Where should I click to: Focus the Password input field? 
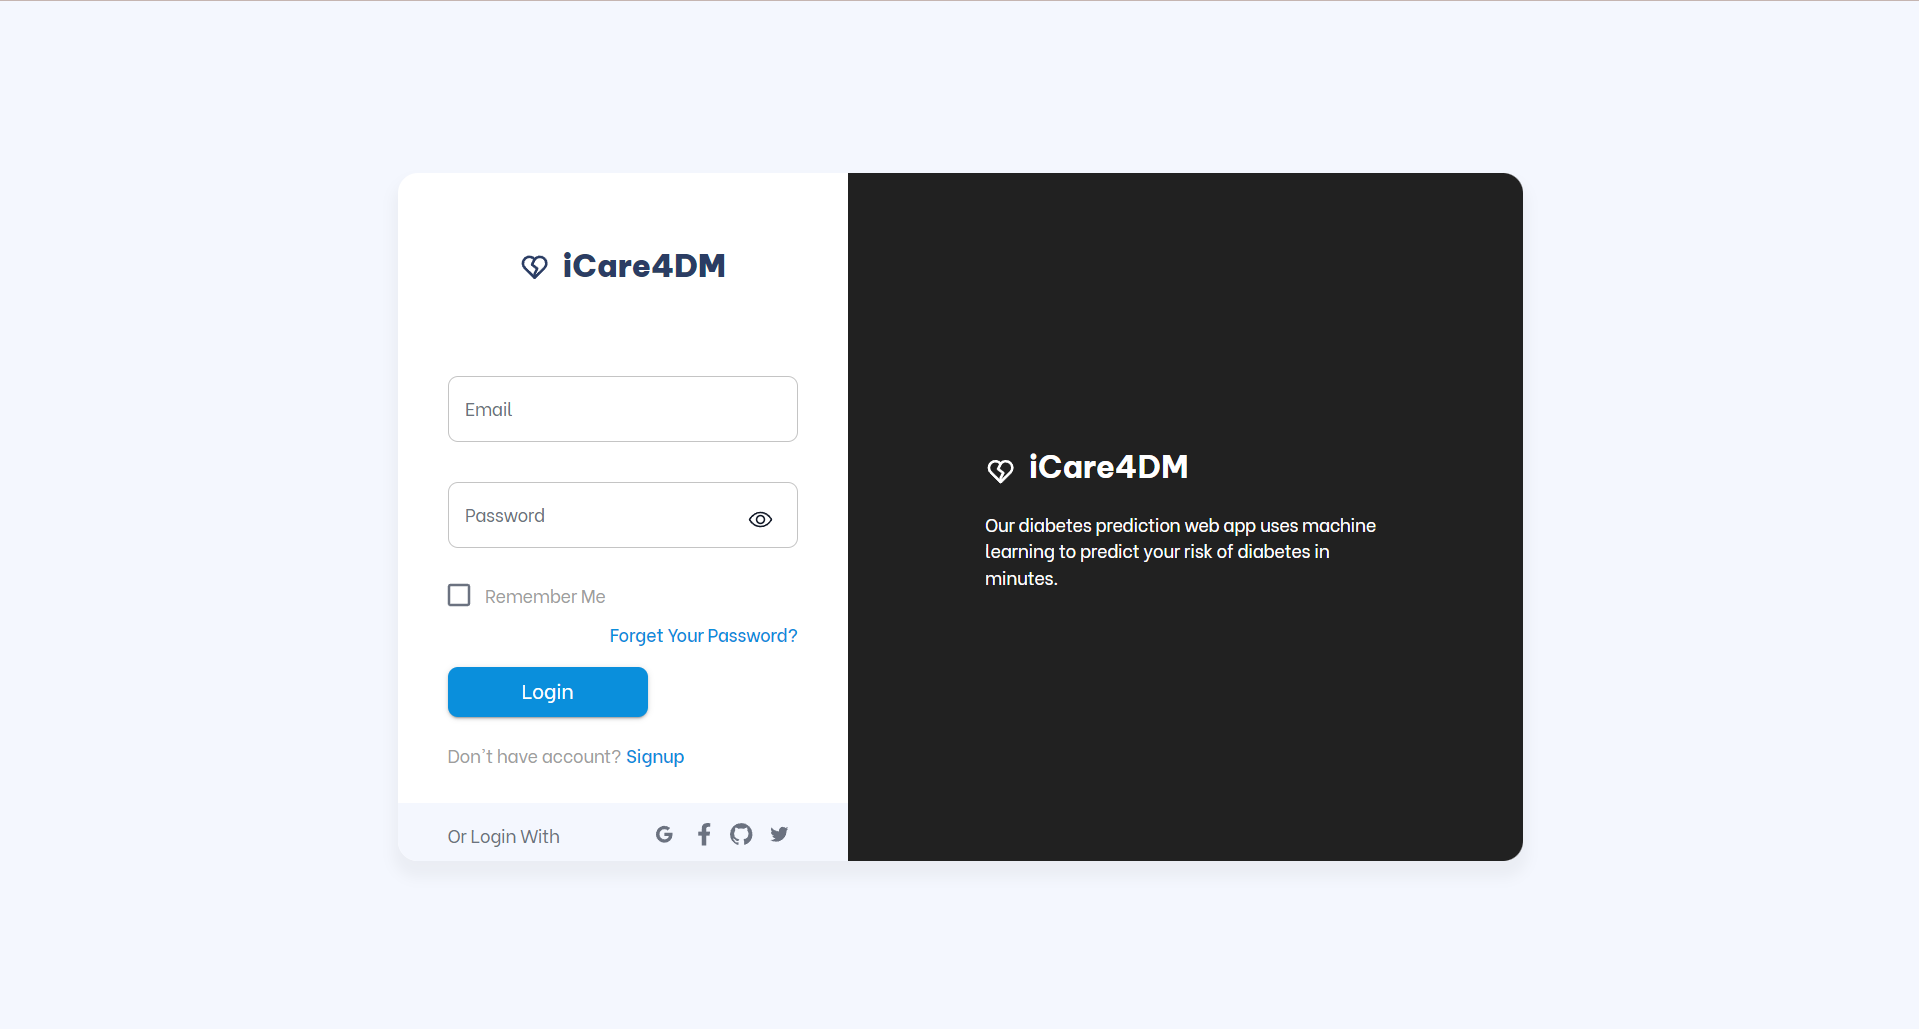coord(600,515)
